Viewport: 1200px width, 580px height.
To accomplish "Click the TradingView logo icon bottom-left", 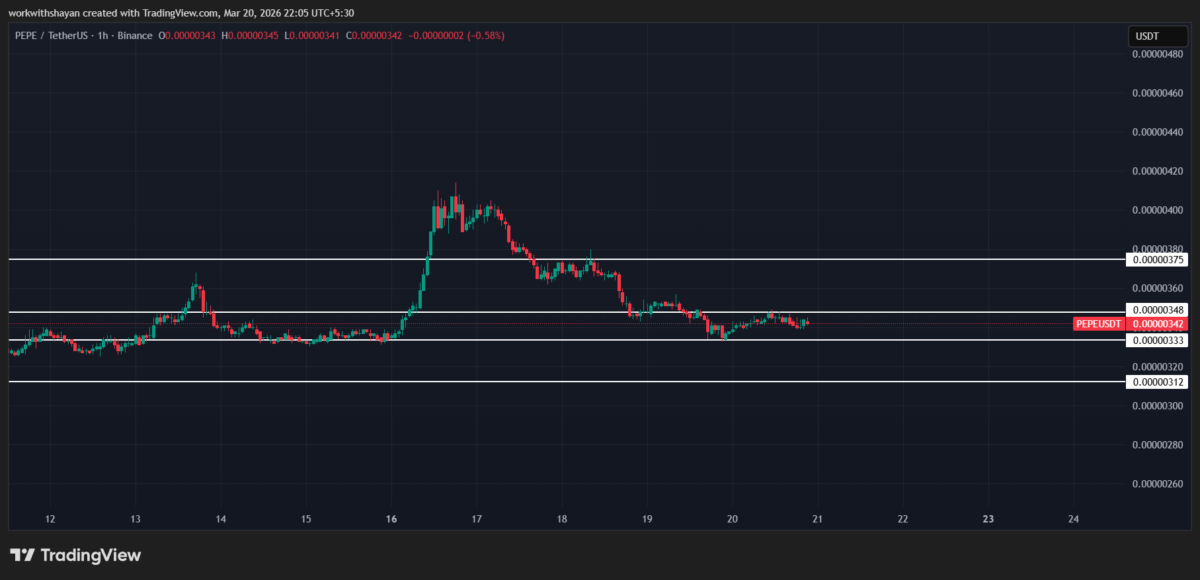I will click(22, 555).
